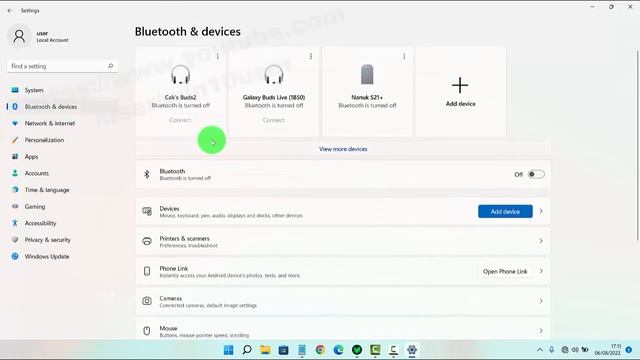The image size is (640, 360).
Task: Open taskbar Search magnifier
Action: (247, 350)
